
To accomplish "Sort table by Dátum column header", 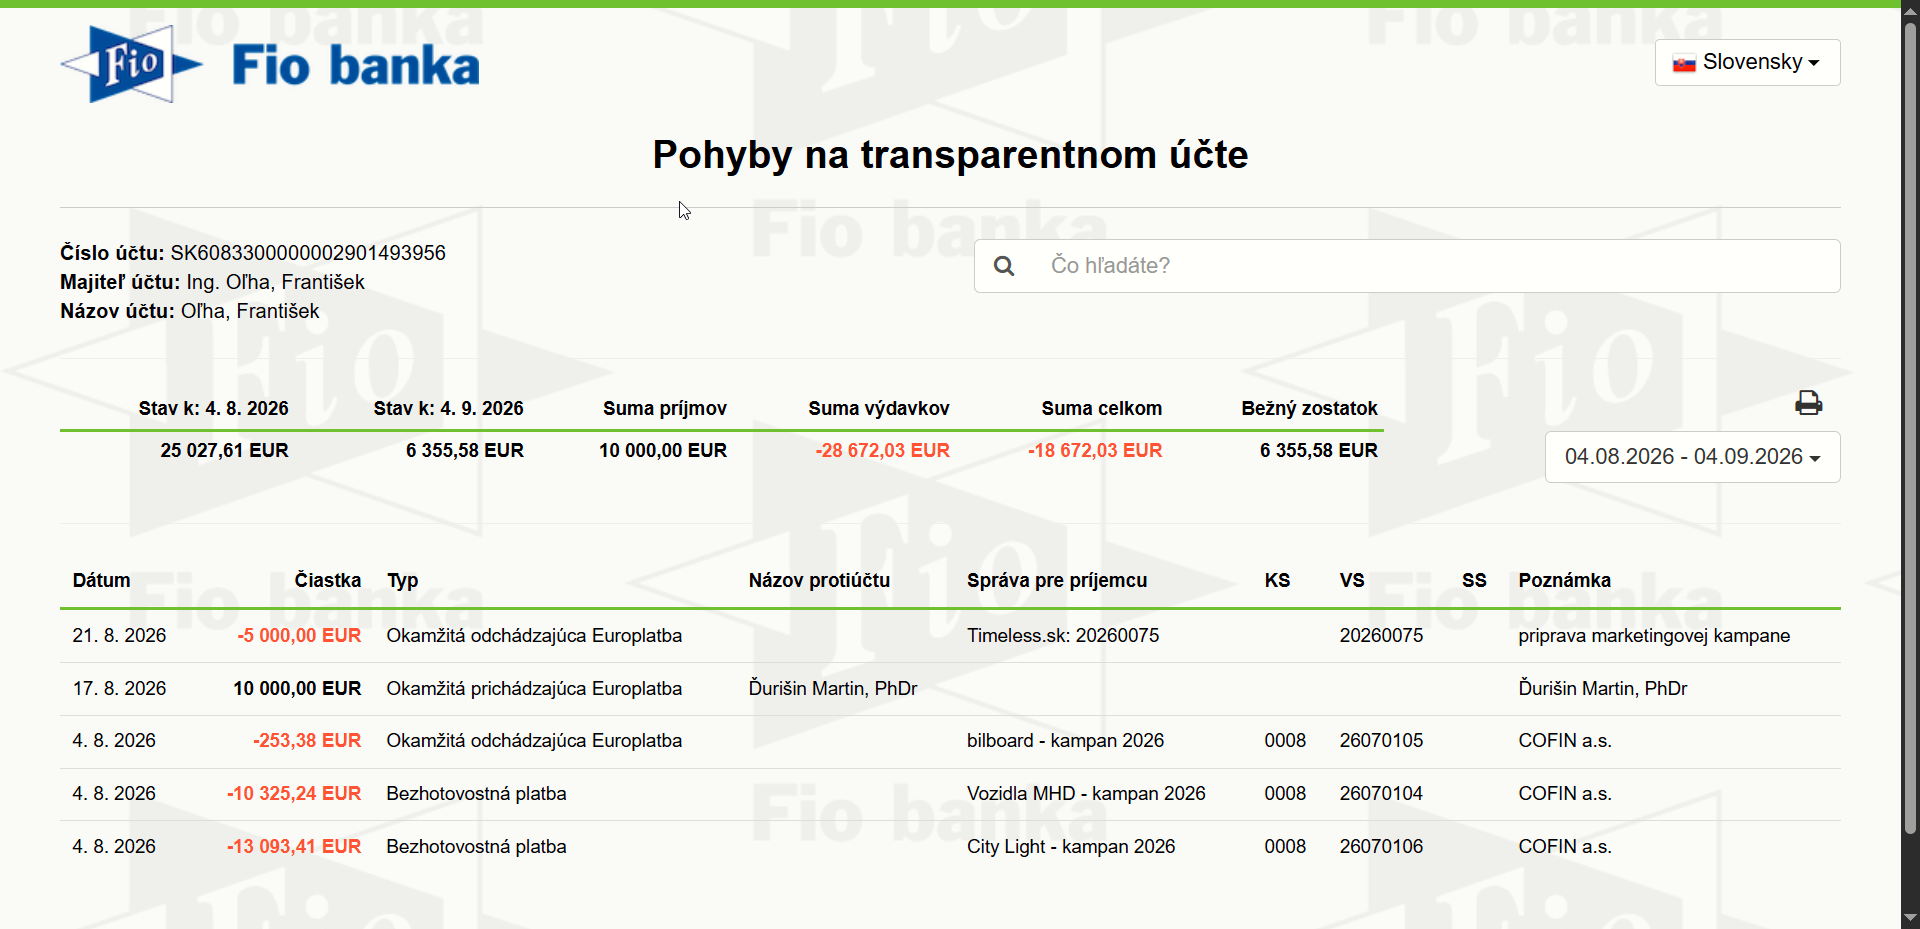I will tap(101, 580).
